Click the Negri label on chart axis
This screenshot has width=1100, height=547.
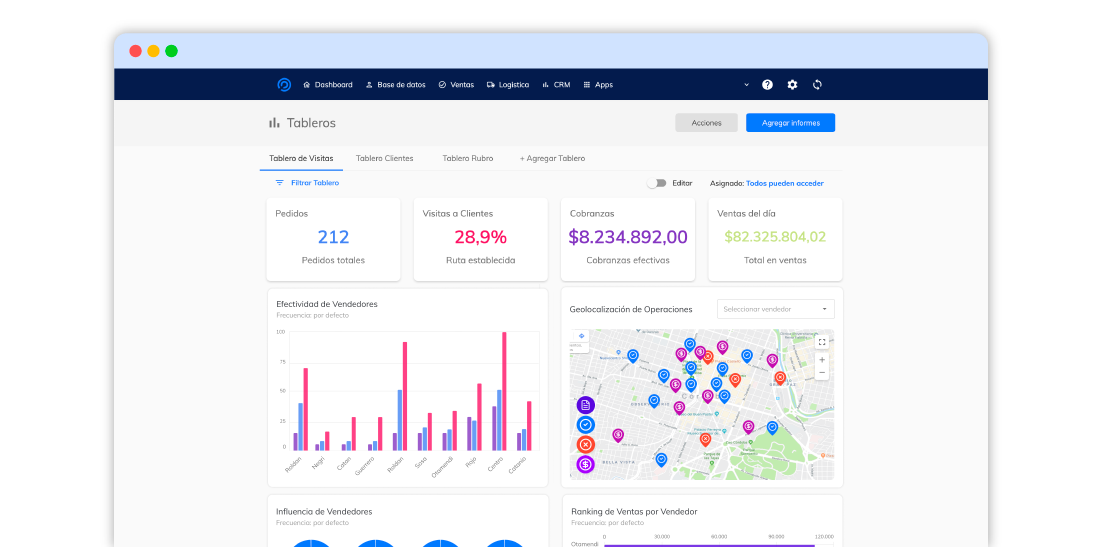click(x=318, y=464)
